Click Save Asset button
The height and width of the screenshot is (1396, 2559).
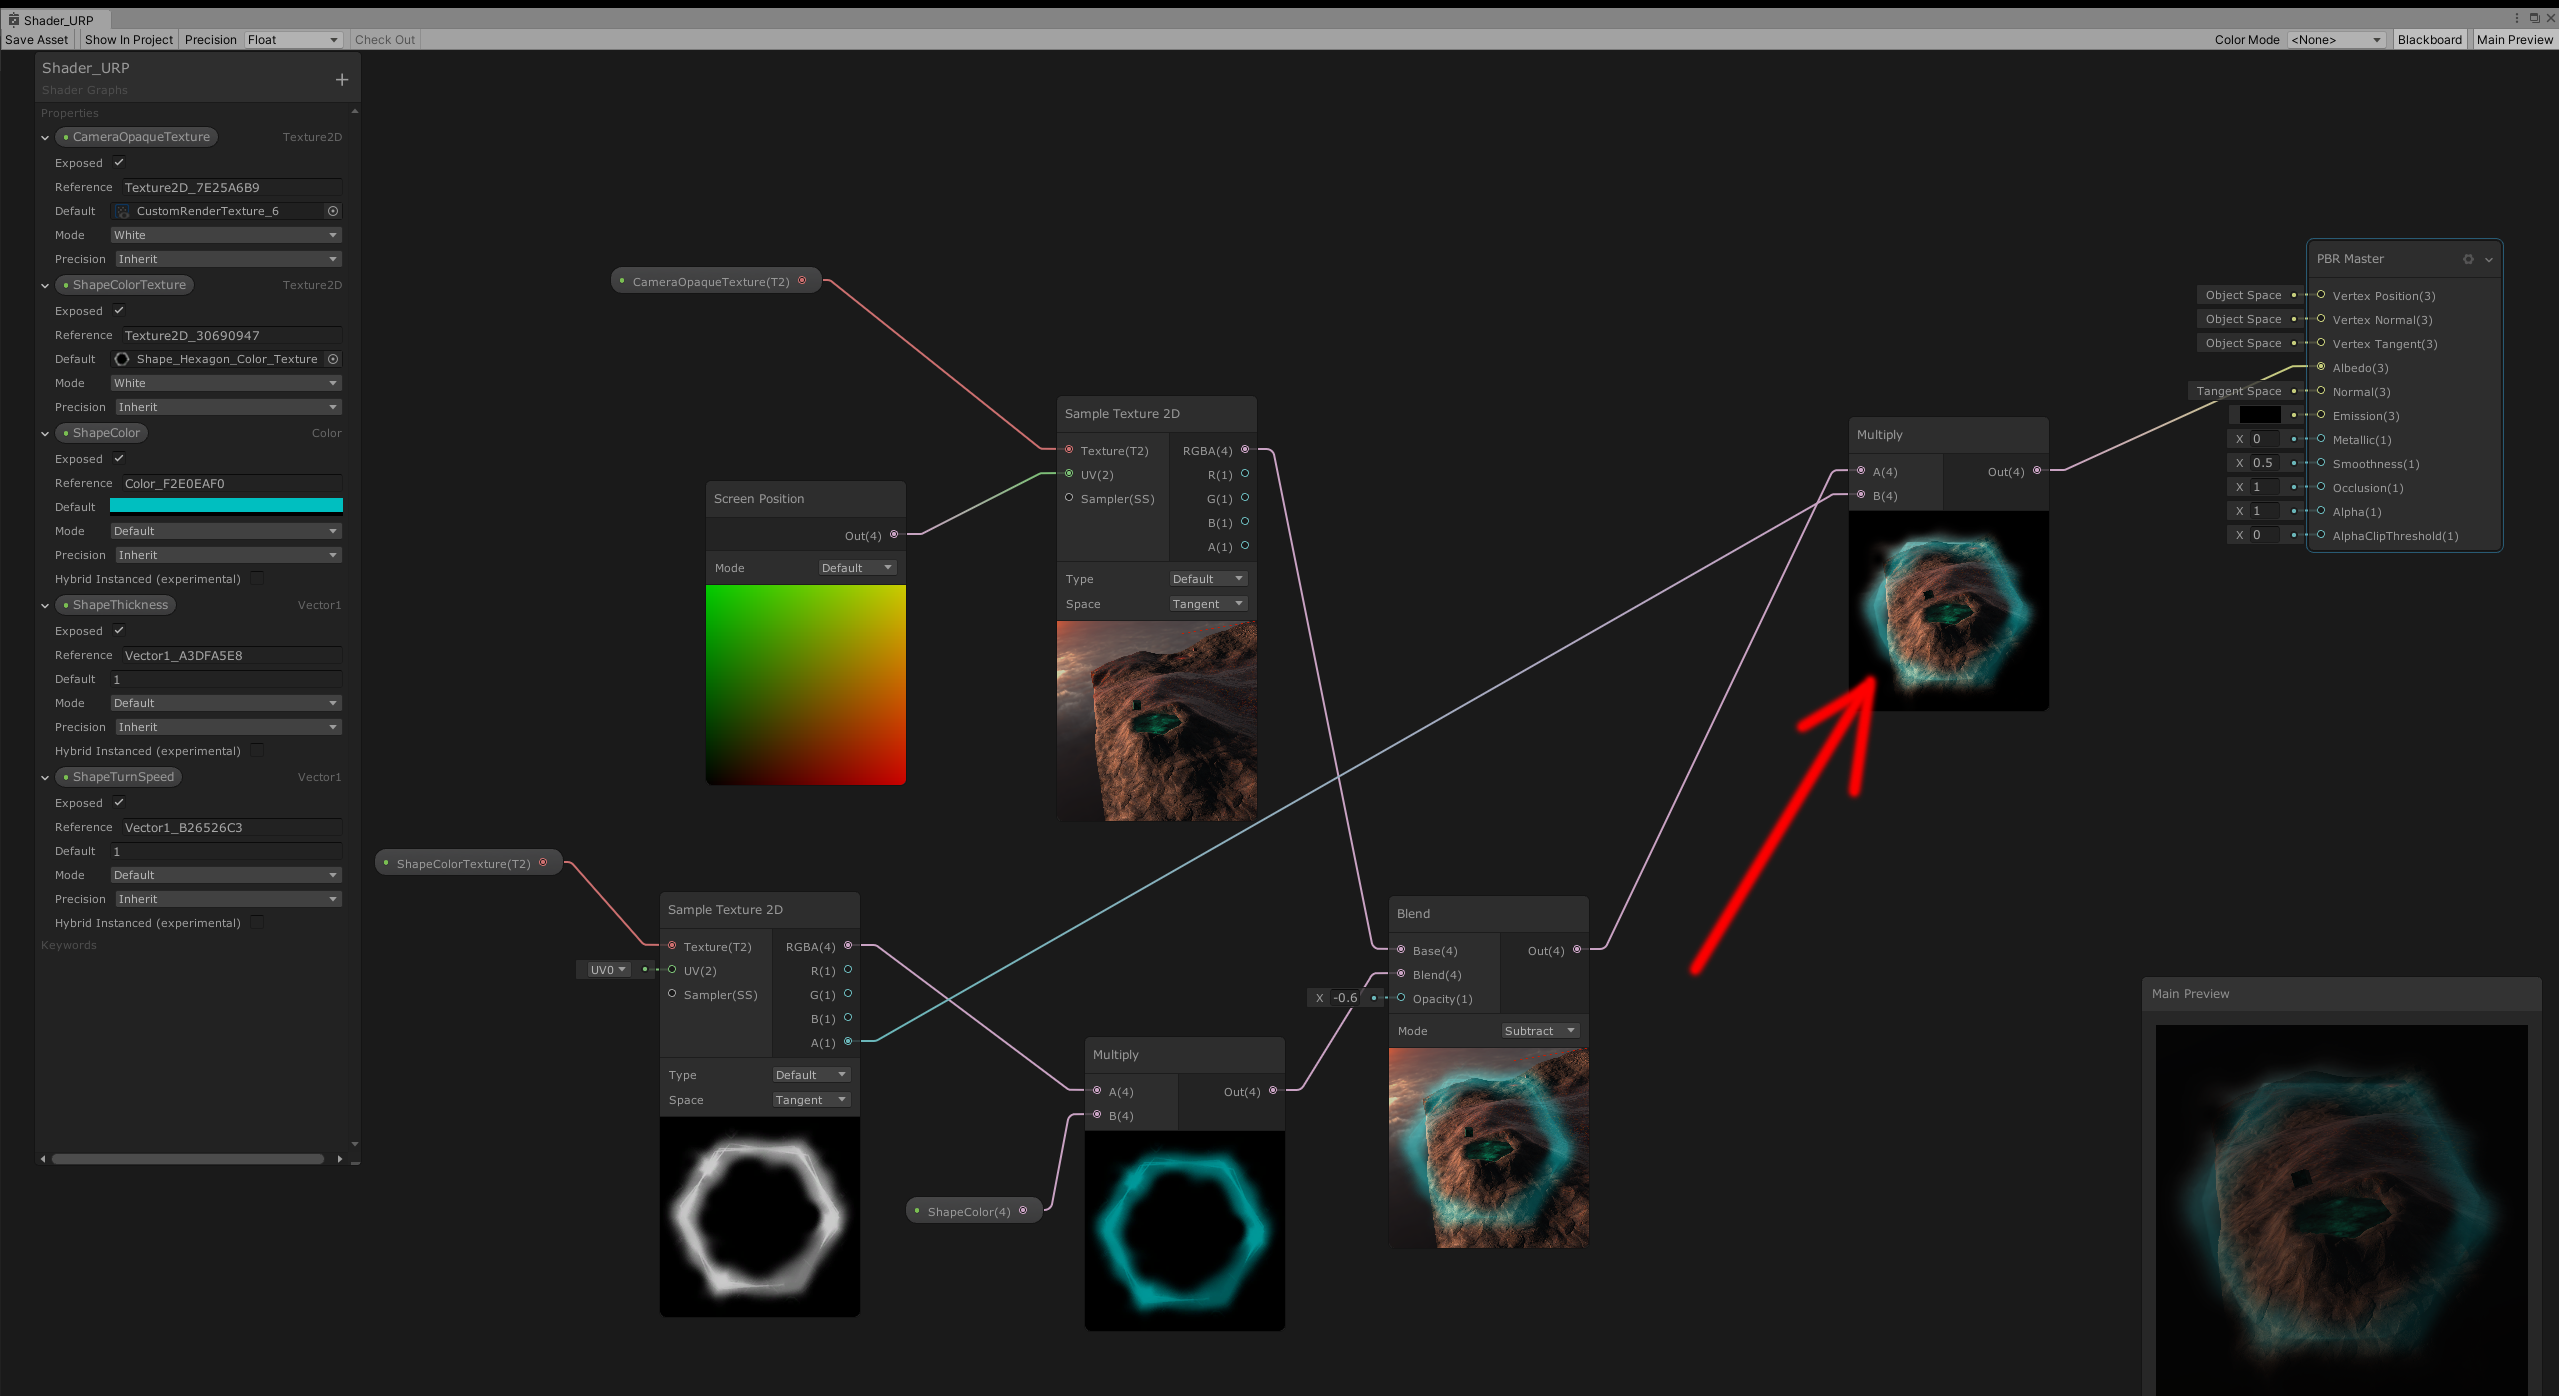(x=37, y=40)
